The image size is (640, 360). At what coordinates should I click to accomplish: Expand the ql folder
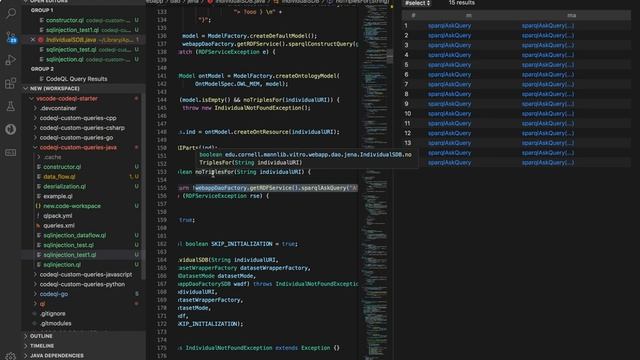[42, 304]
